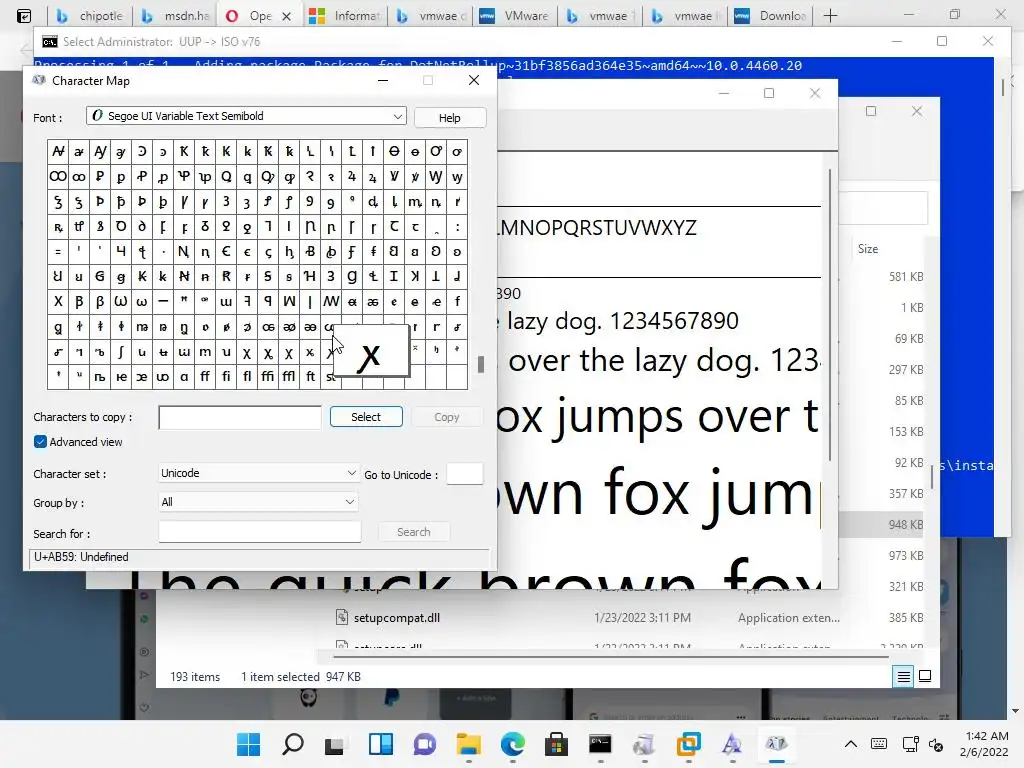Viewport: 1024px width, 768px height.
Task: Click the Search button in Character Map
Action: coord(413,532)
